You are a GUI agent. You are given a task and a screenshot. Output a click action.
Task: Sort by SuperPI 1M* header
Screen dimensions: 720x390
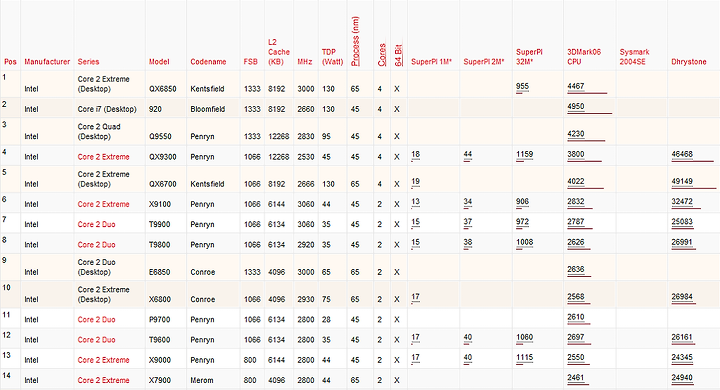[x=431, y=62]
